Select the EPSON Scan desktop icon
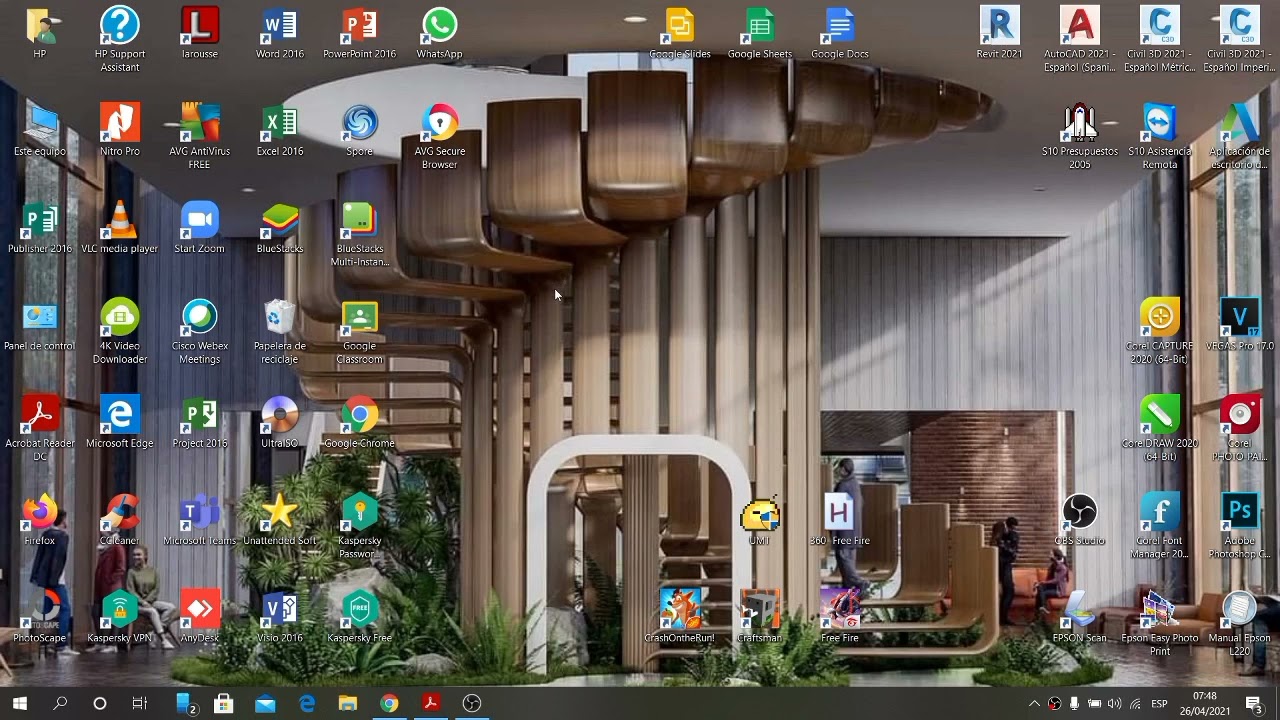This screenshot has height=720, width=1280. (x=1080, y=615)
